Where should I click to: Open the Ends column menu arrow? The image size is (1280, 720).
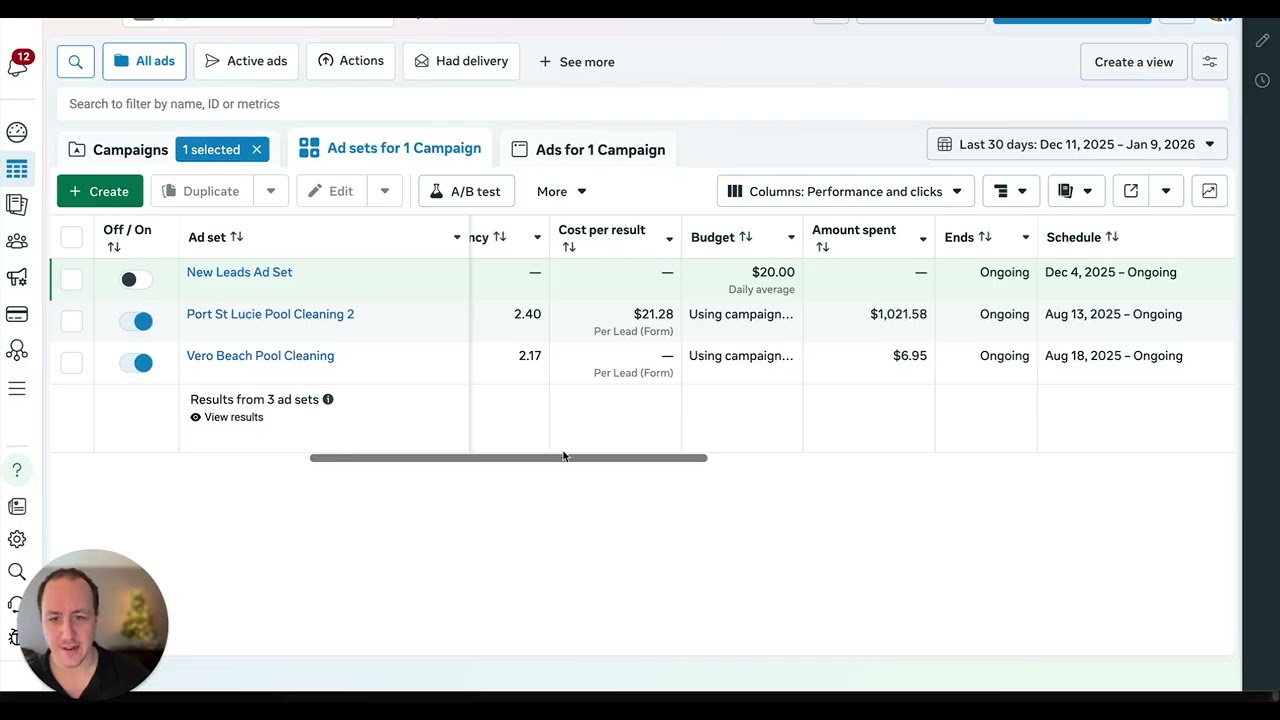pyautogui.click(x=1025, y=237)
